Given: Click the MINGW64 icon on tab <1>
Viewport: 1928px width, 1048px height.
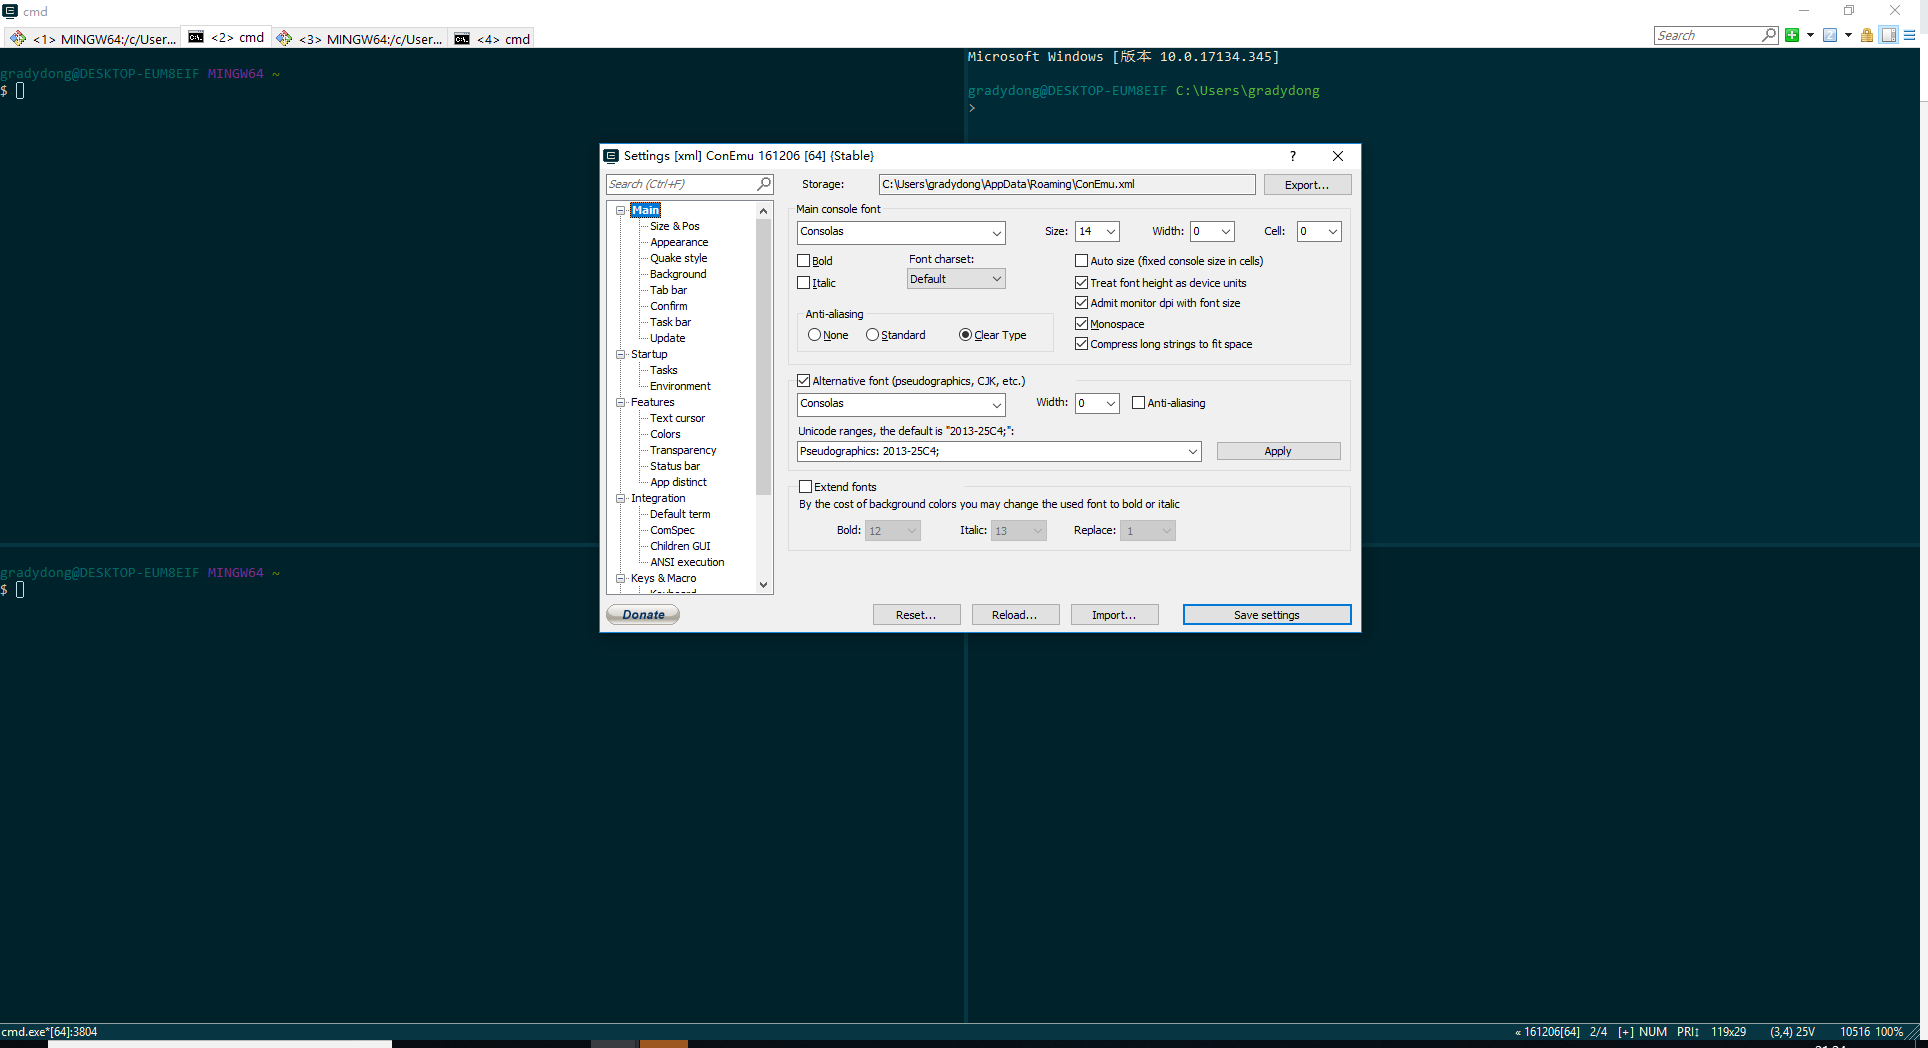Looking at the screenshot, I should [18, 37].
